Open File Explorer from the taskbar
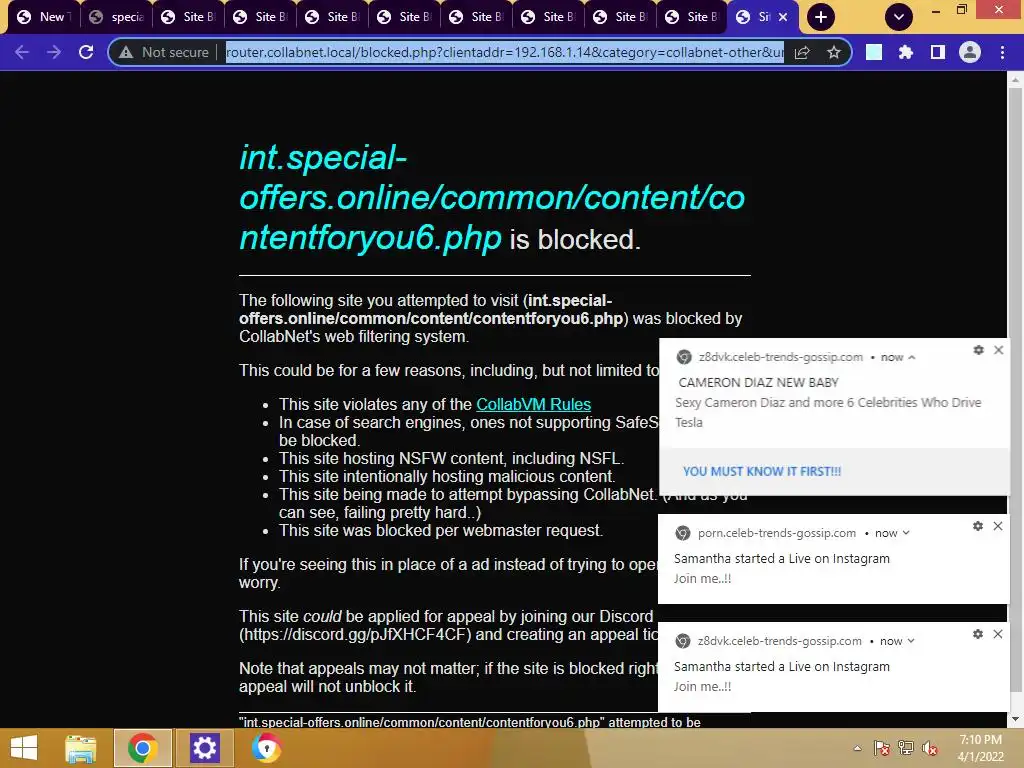This screenshot has height=768, width=1024. pos(81,748)
